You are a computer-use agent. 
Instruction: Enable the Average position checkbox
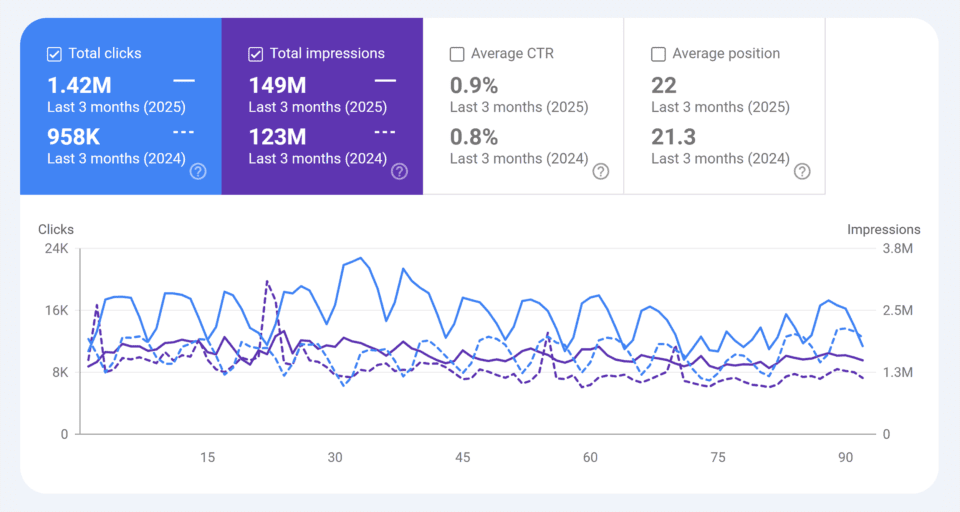[x=658, y=54]
